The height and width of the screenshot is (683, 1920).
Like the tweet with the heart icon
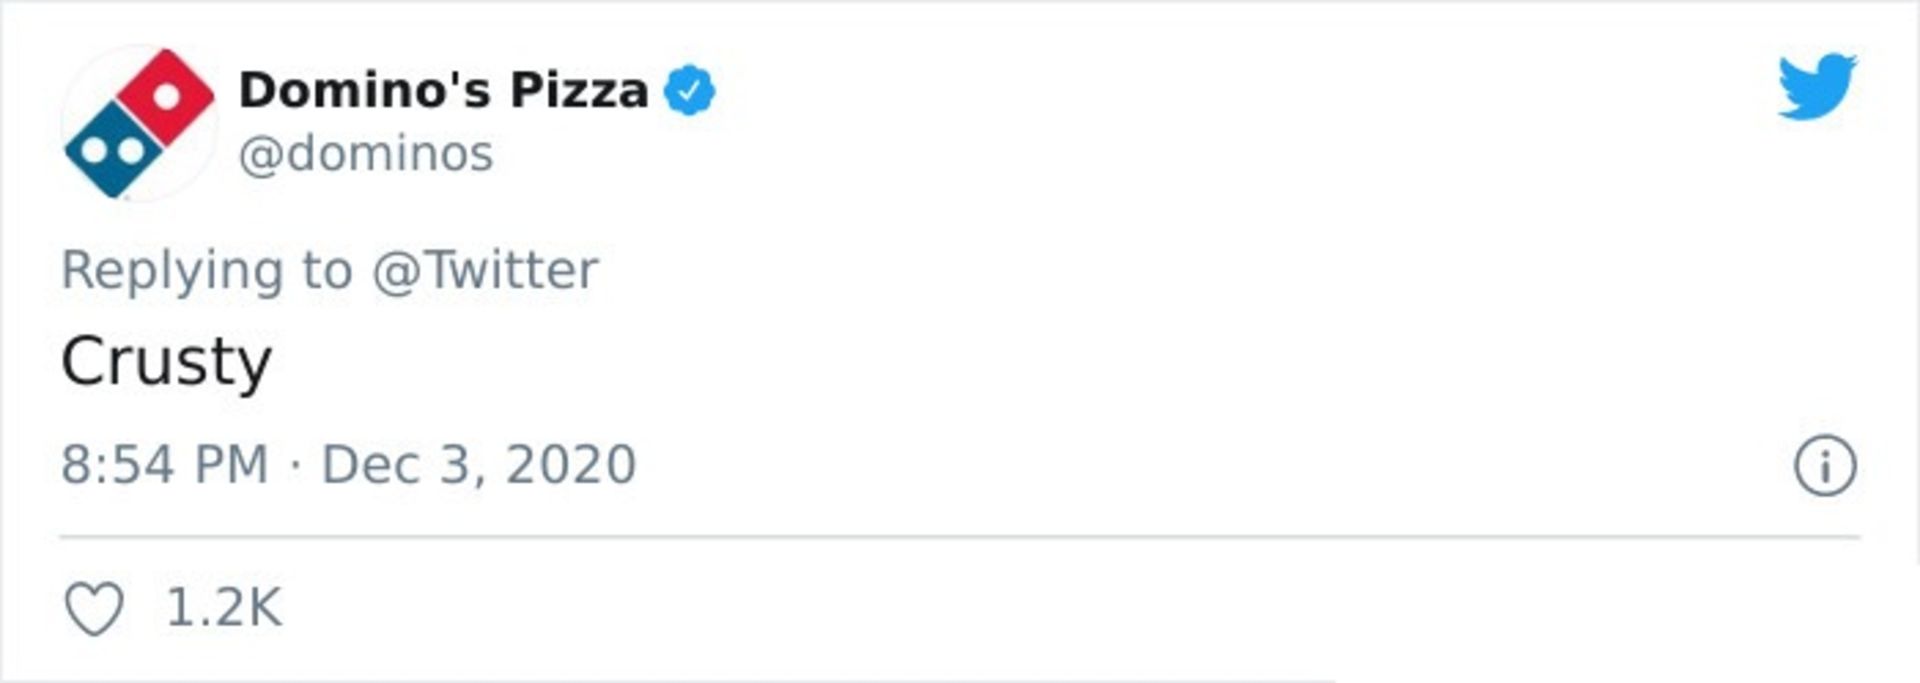coord(94,608)
